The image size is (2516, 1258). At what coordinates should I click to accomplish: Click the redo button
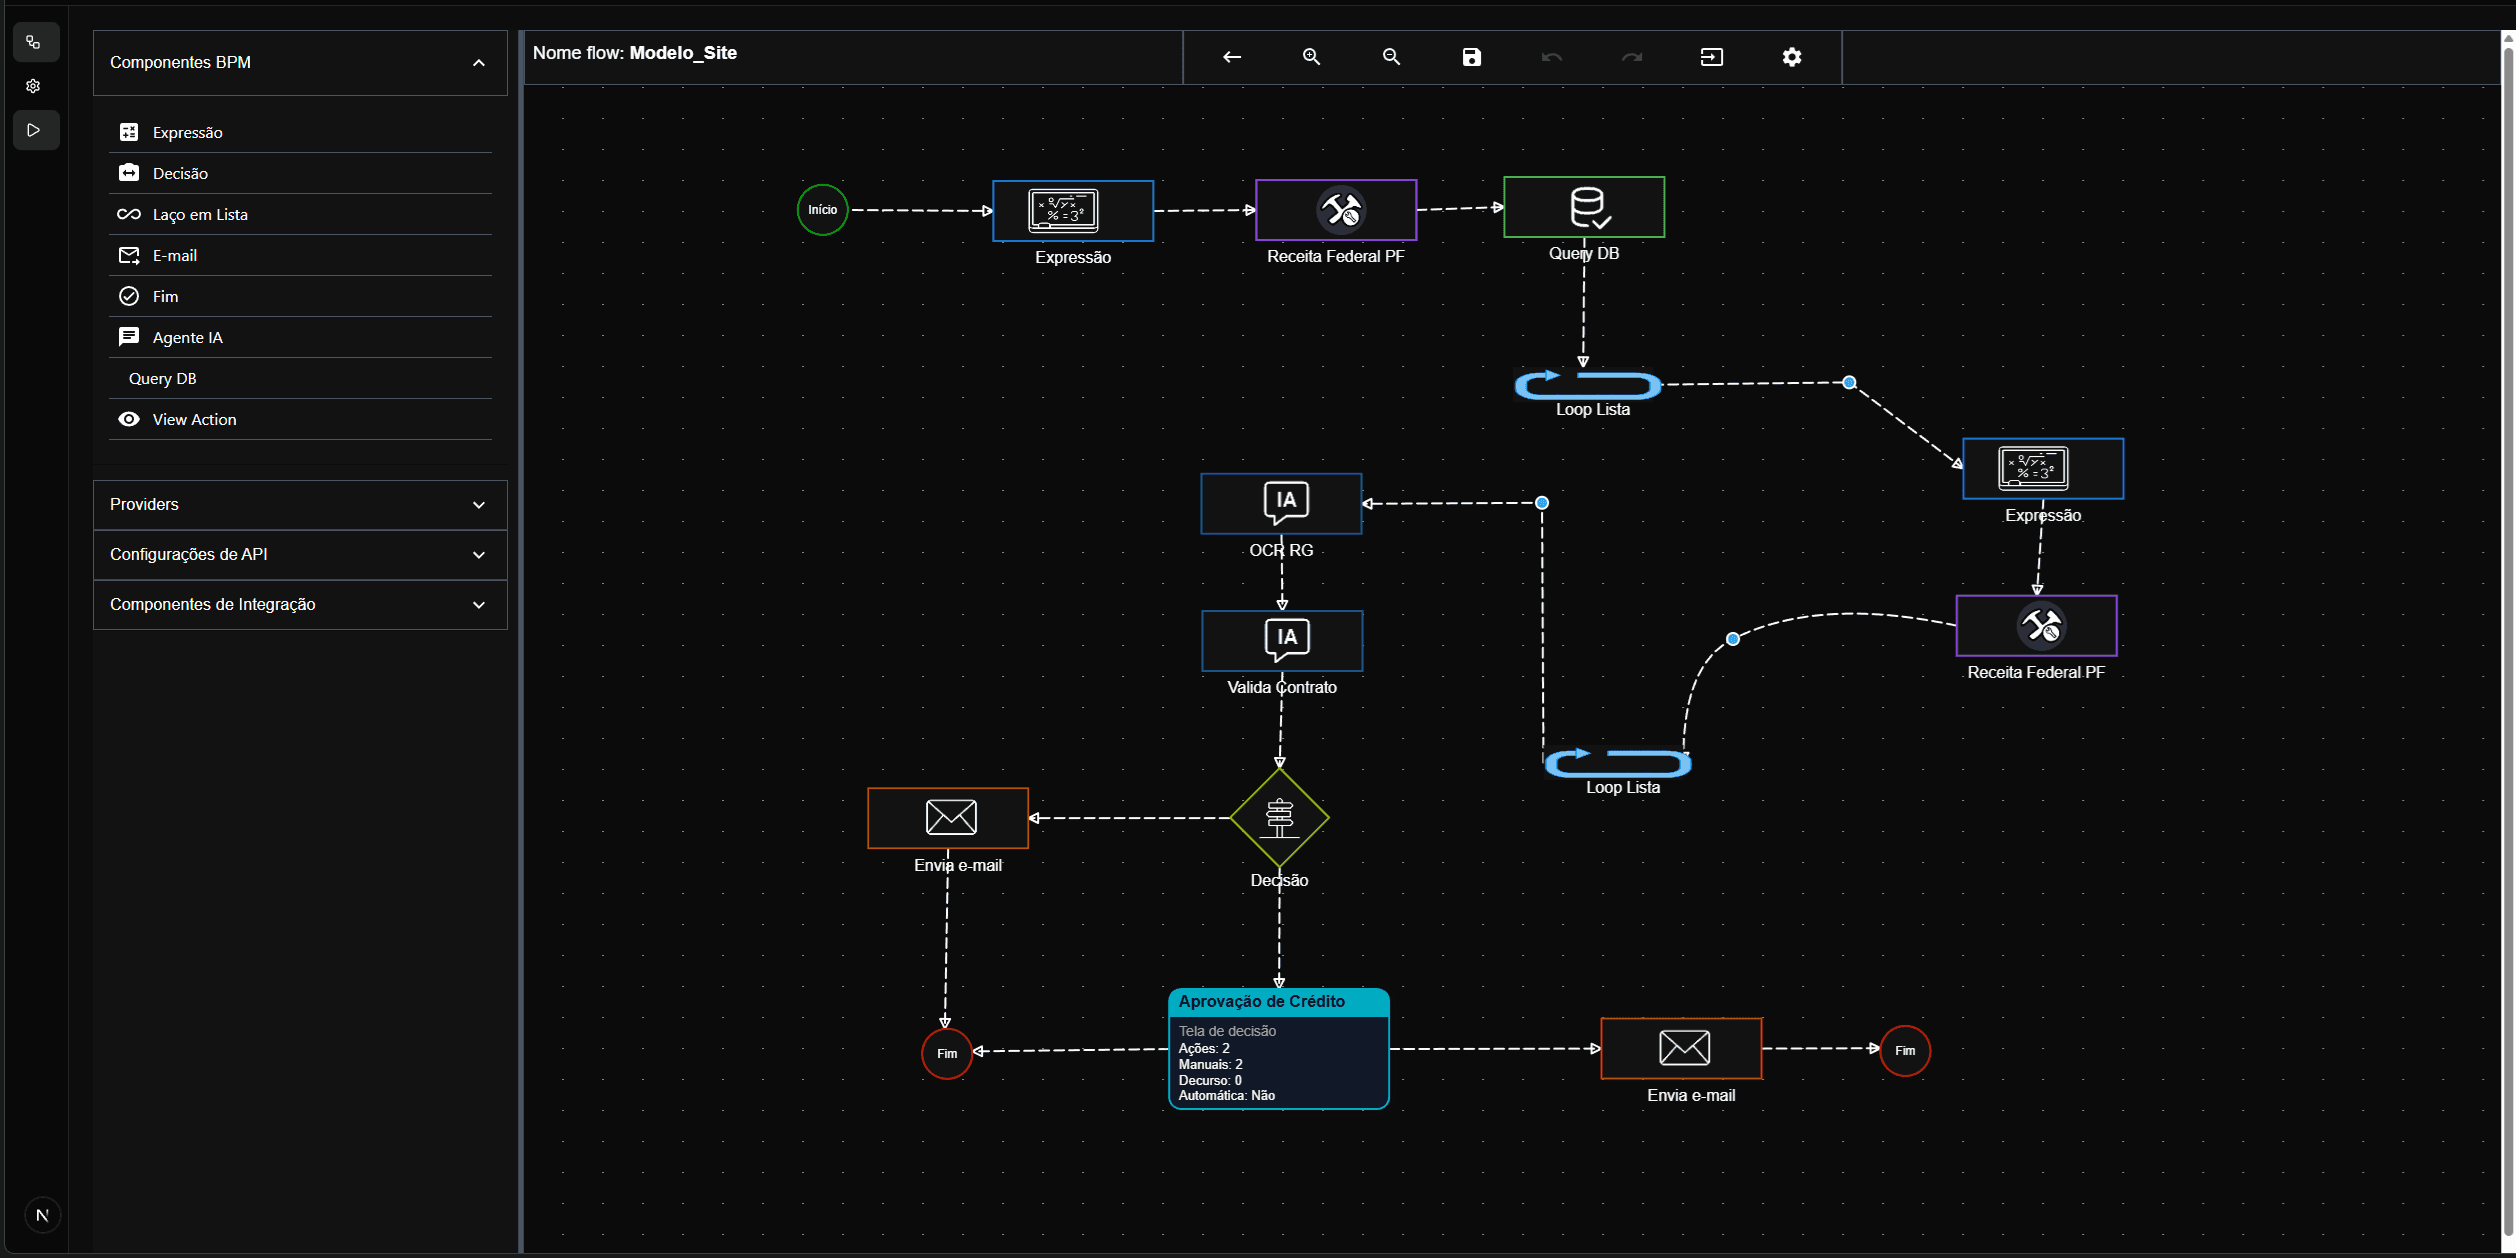click(x=1631, y=57)
